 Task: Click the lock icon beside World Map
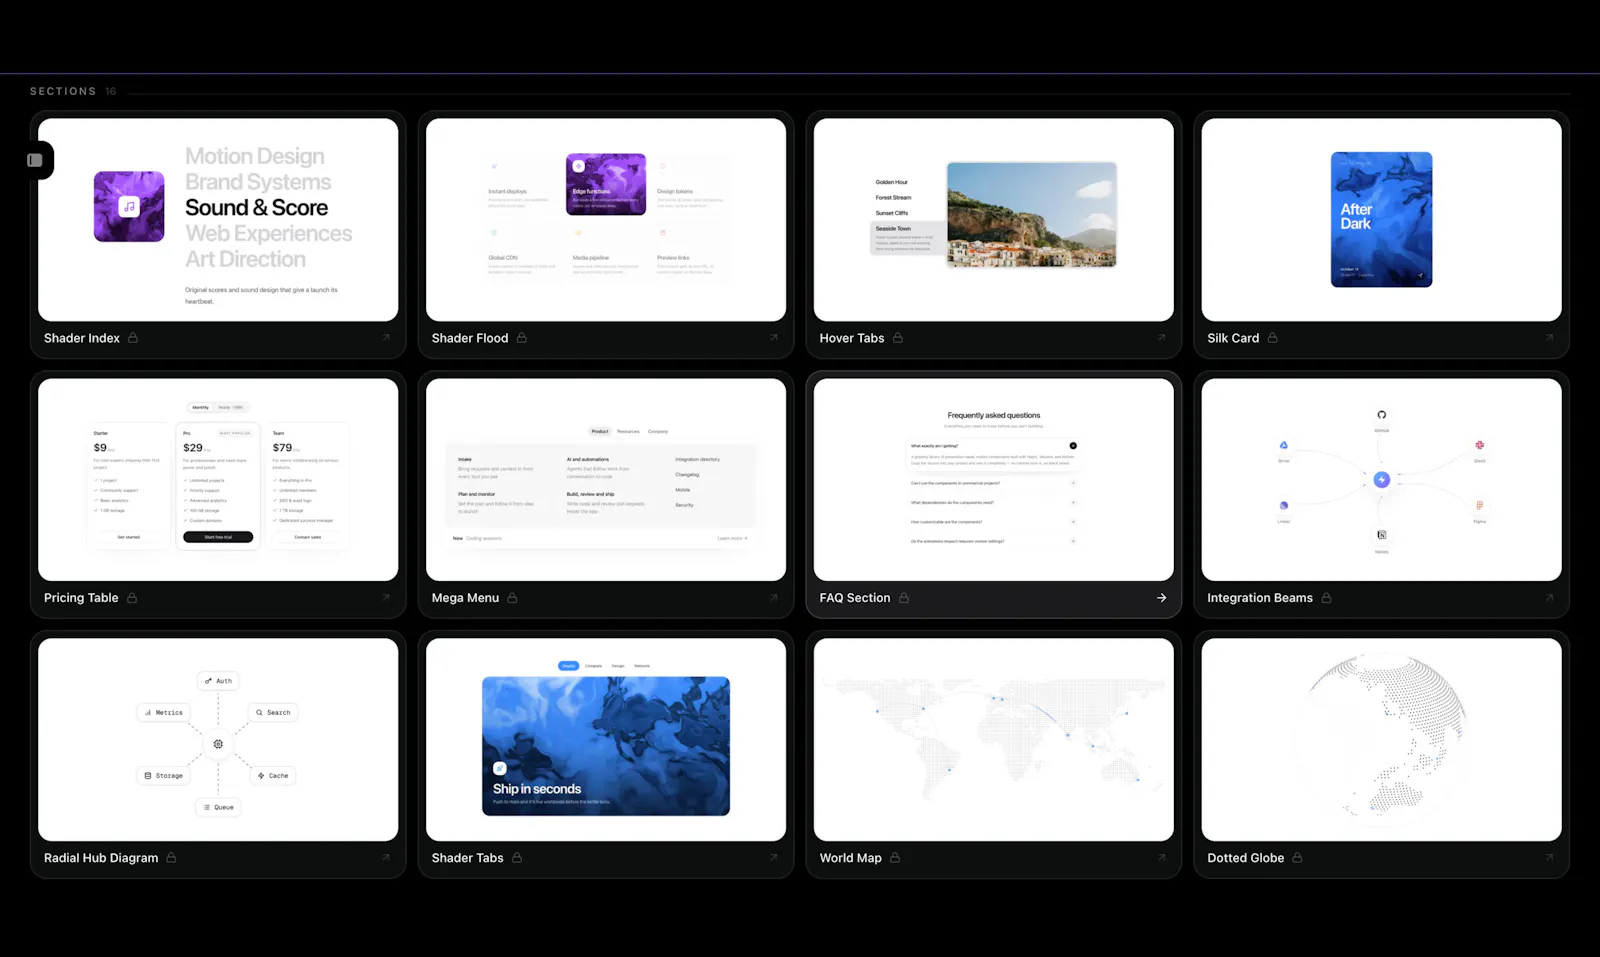coord(896,858)
